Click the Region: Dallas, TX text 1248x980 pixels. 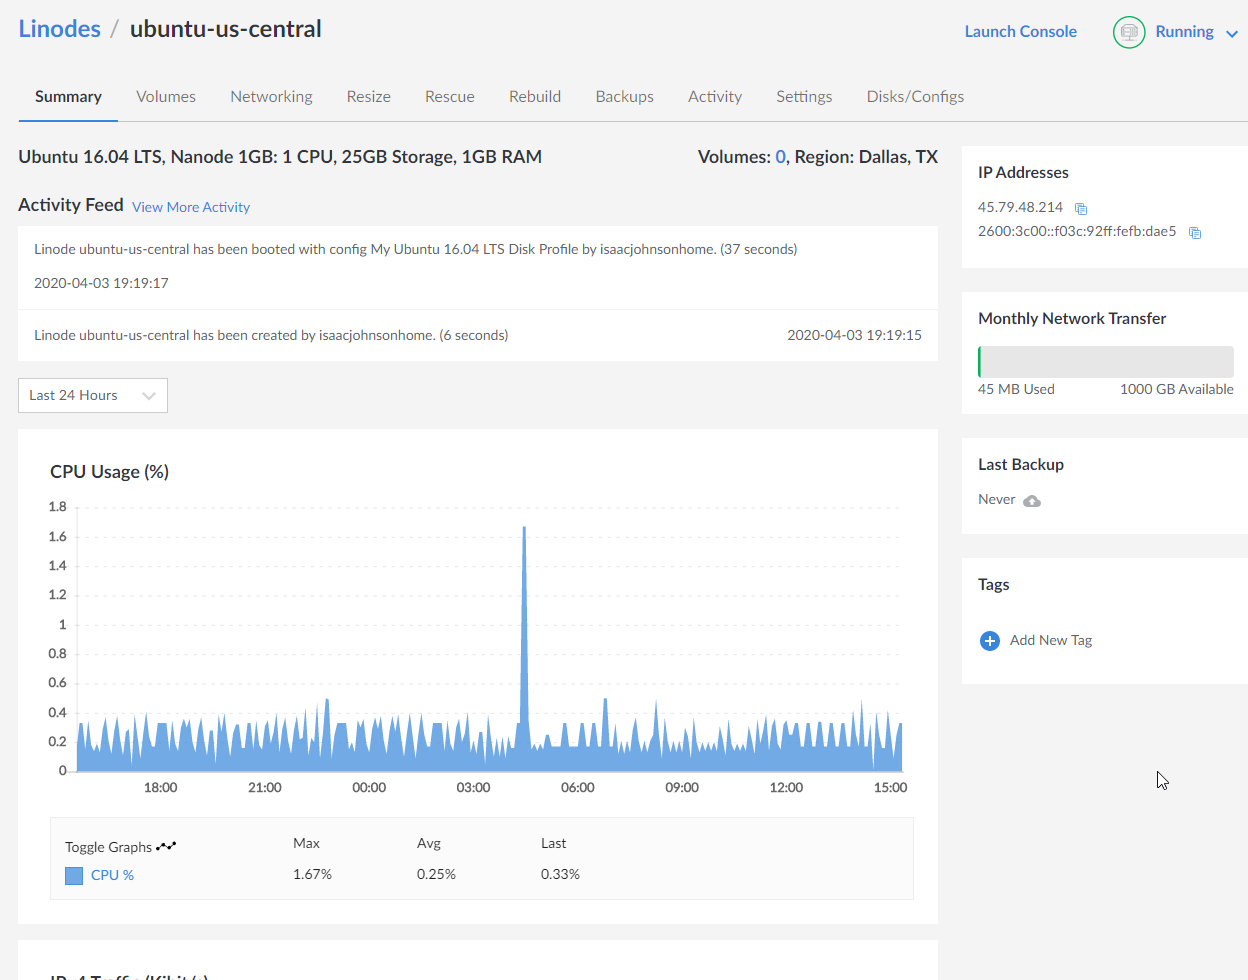click(x=866, y=157)
